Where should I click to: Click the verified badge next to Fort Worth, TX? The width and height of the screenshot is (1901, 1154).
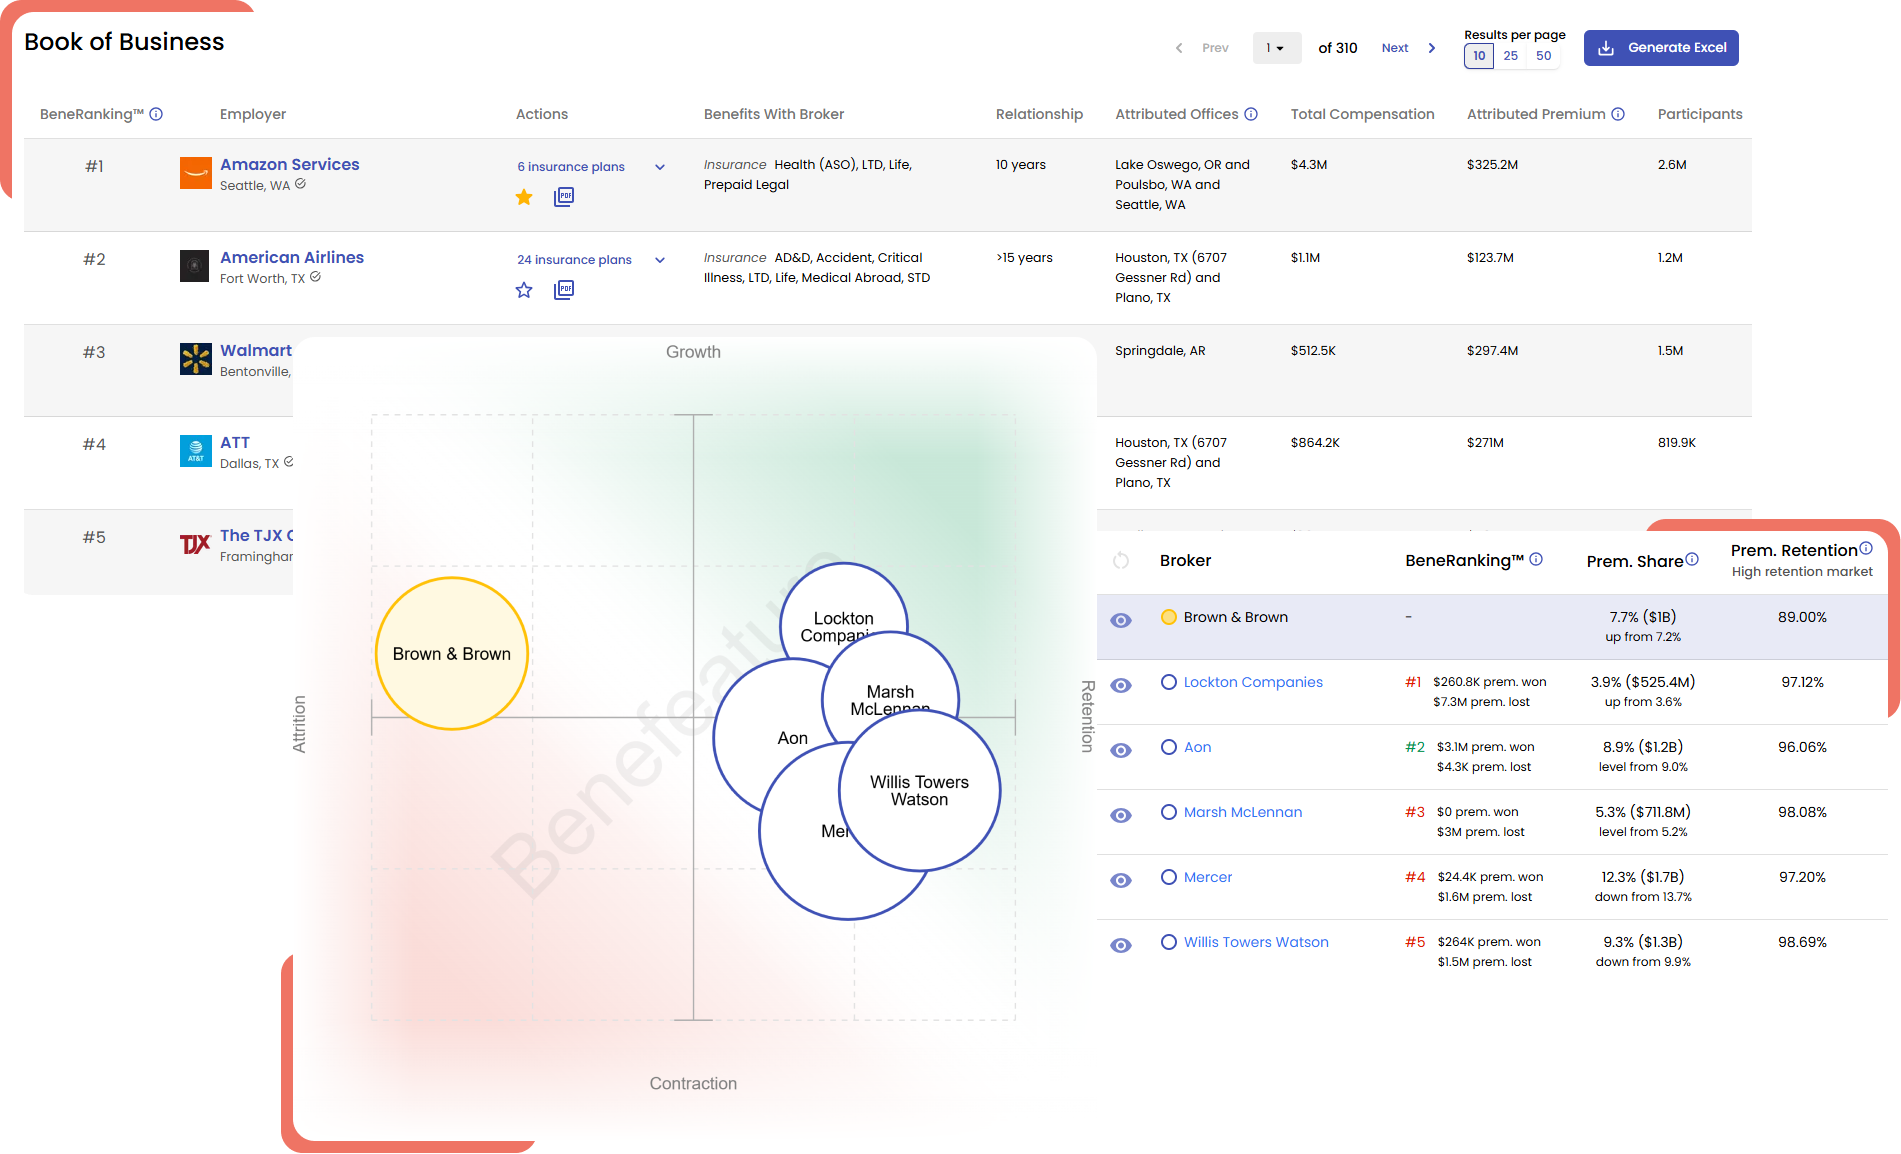pyautogui.click(x=315, y=277)
